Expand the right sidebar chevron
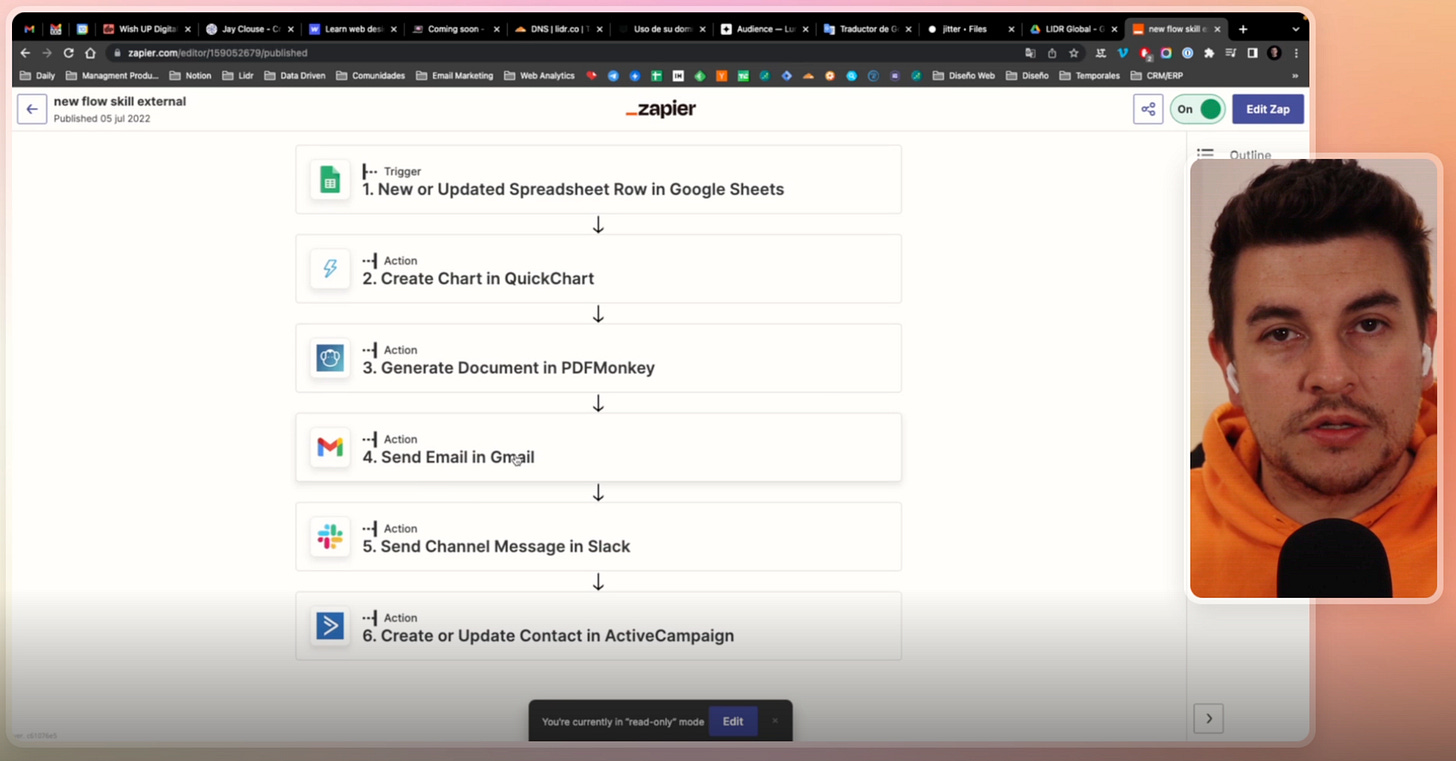Viewport: 1456px width, 761px height. [x=1208, y=718]
